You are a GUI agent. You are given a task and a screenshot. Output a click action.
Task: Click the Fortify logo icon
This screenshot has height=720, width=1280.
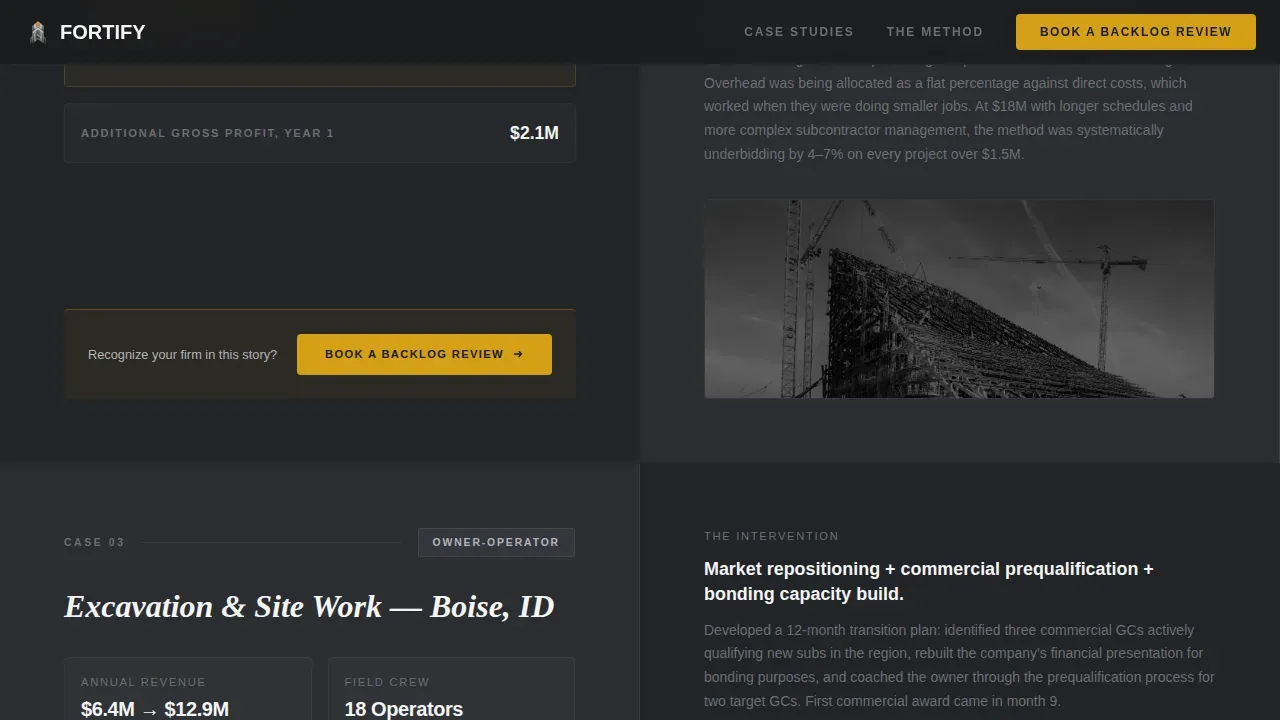(38, 32)
